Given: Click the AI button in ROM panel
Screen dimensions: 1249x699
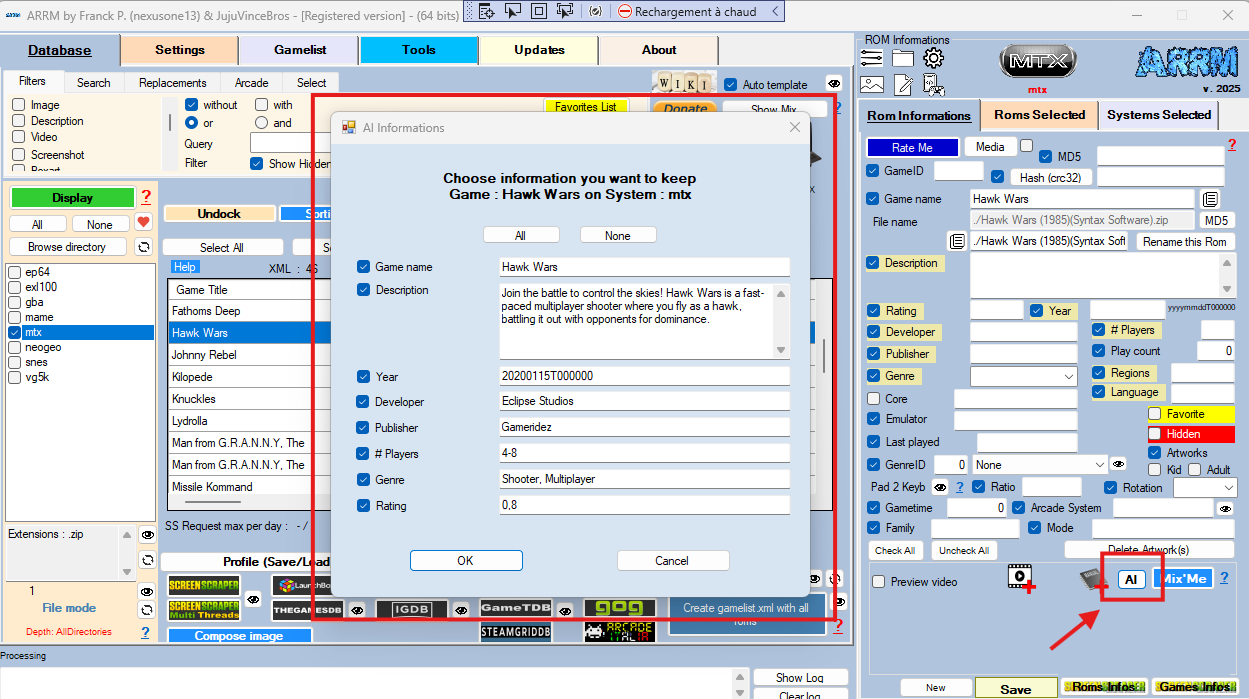Looking at the screenshot, I should point(1131,579).
